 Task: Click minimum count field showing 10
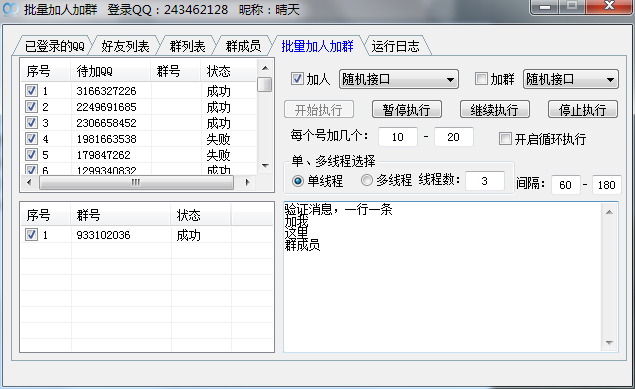398,137
